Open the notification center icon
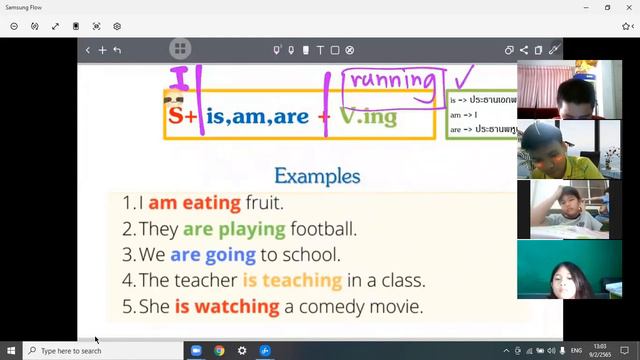The height and width of the screenshot is (360, 640). click(624, 351)
